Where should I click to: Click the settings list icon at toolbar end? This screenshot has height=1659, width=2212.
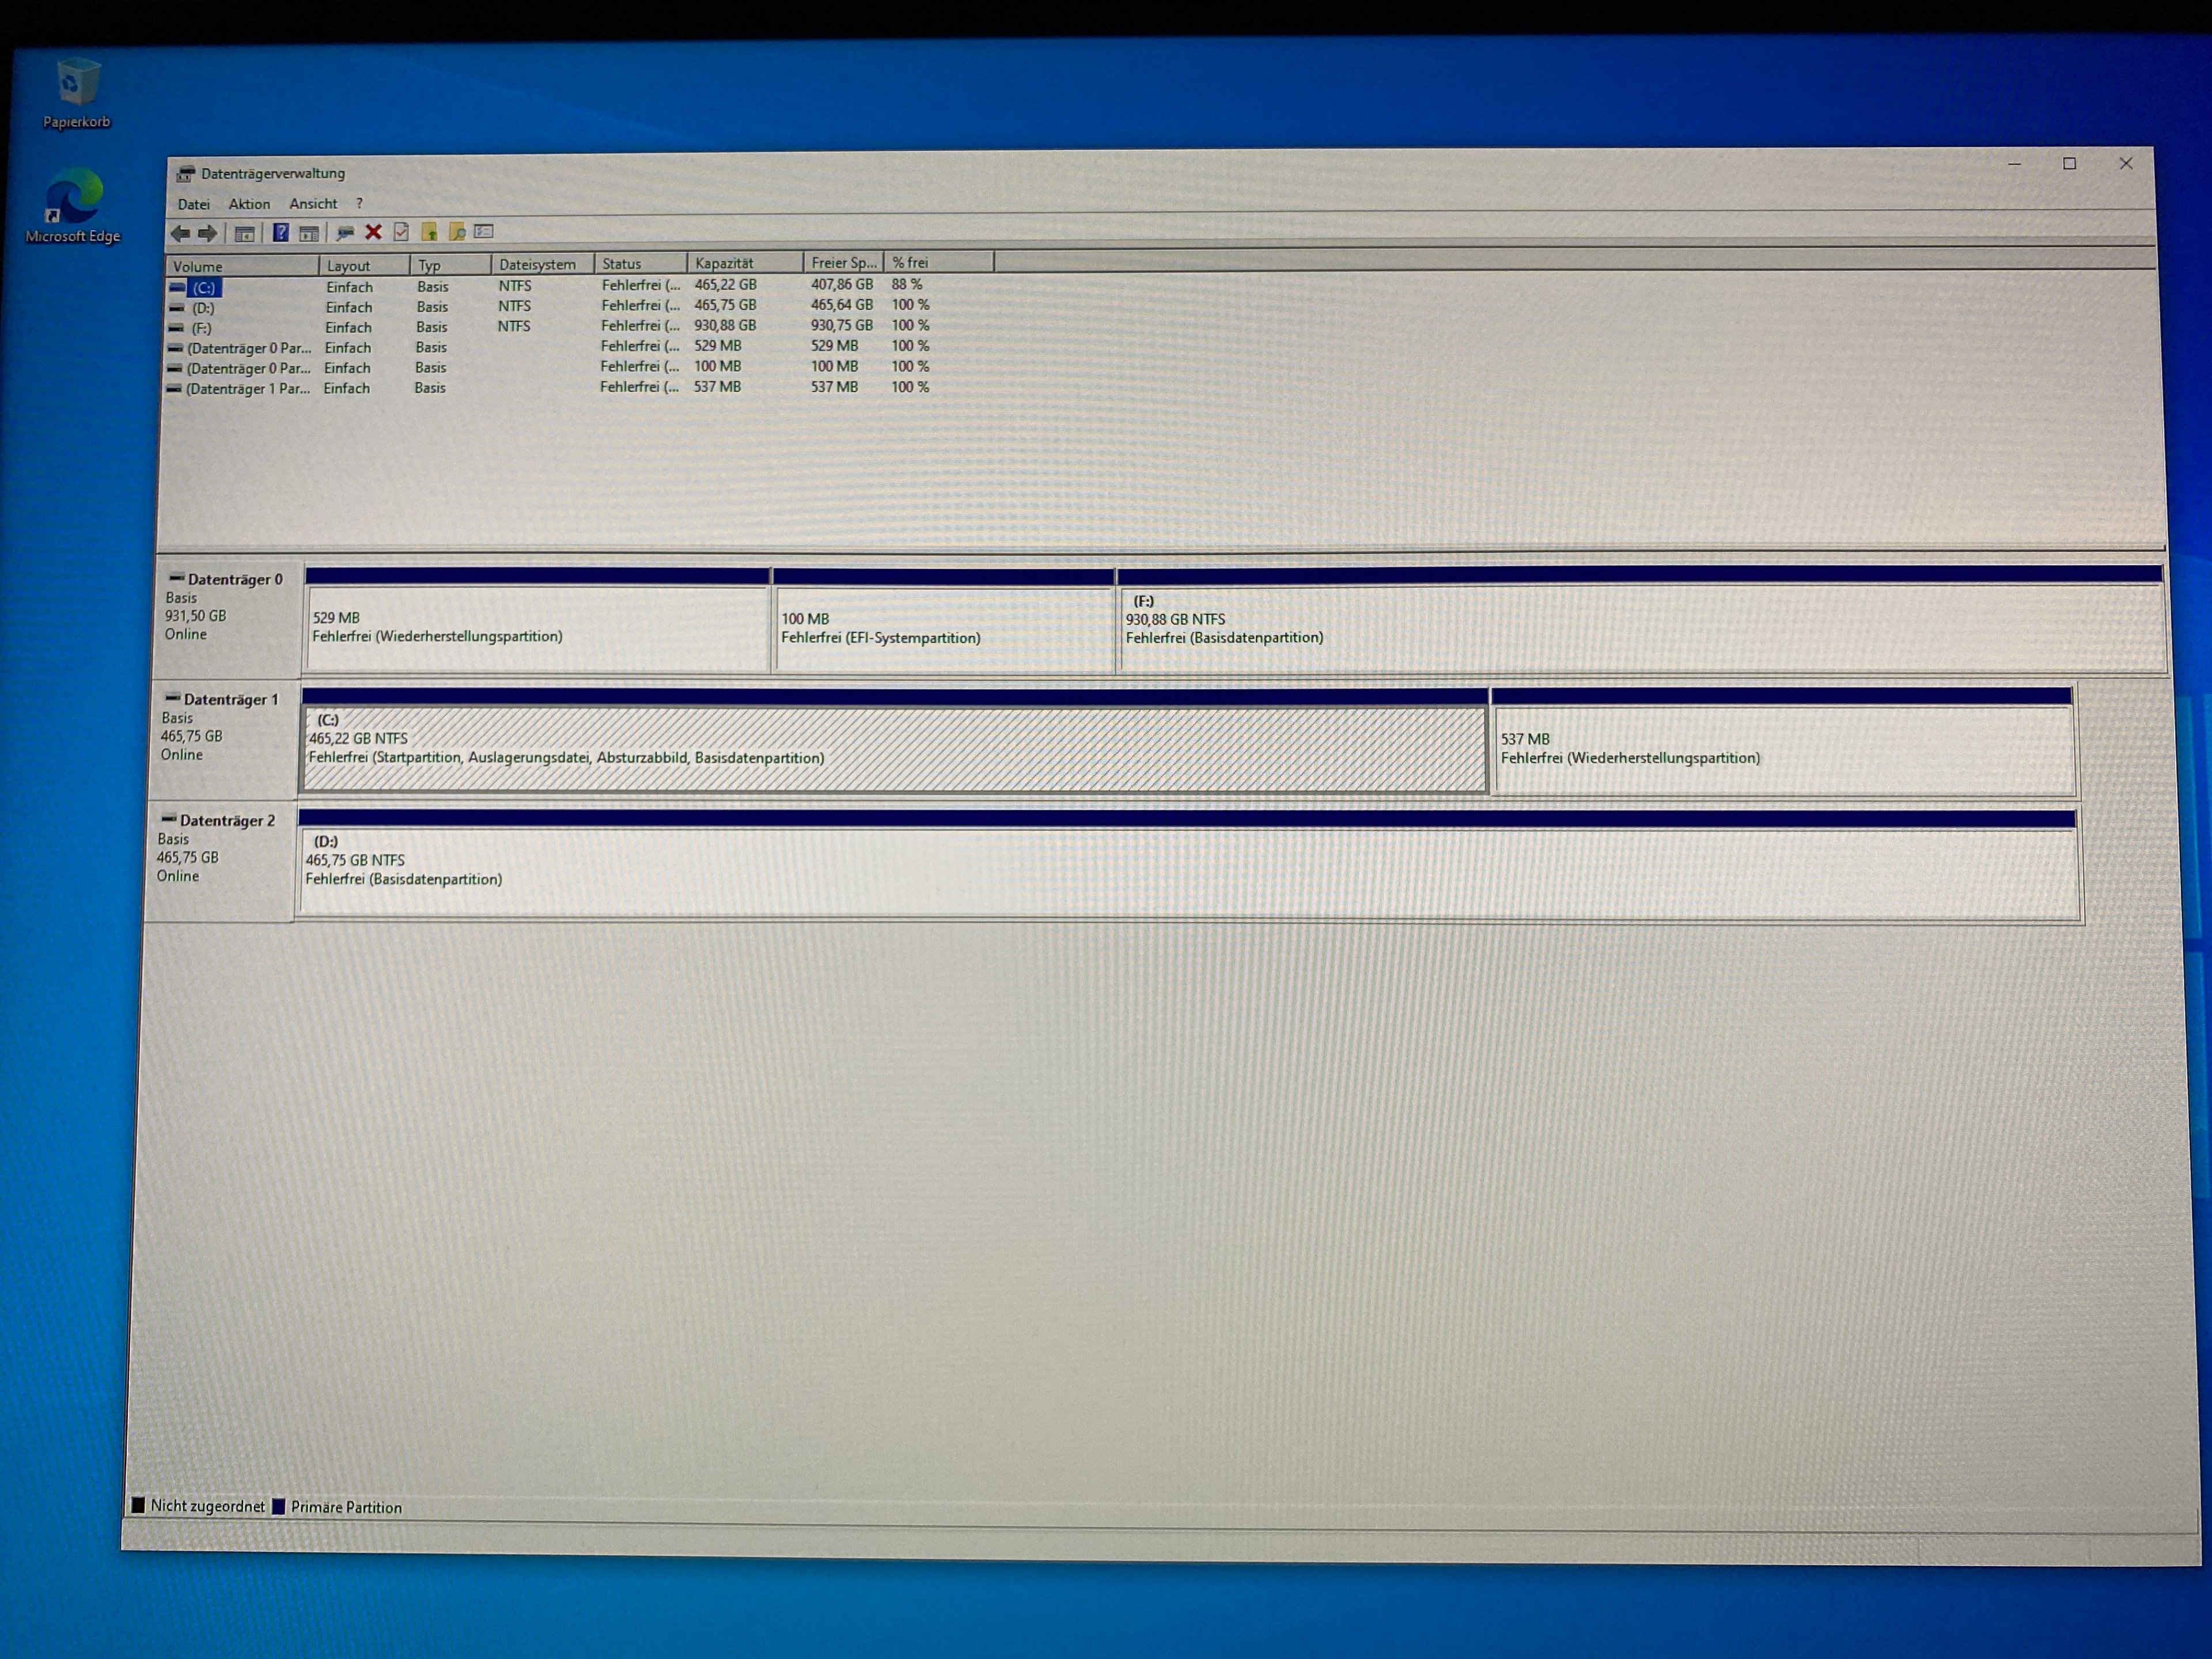coord(485,231)
